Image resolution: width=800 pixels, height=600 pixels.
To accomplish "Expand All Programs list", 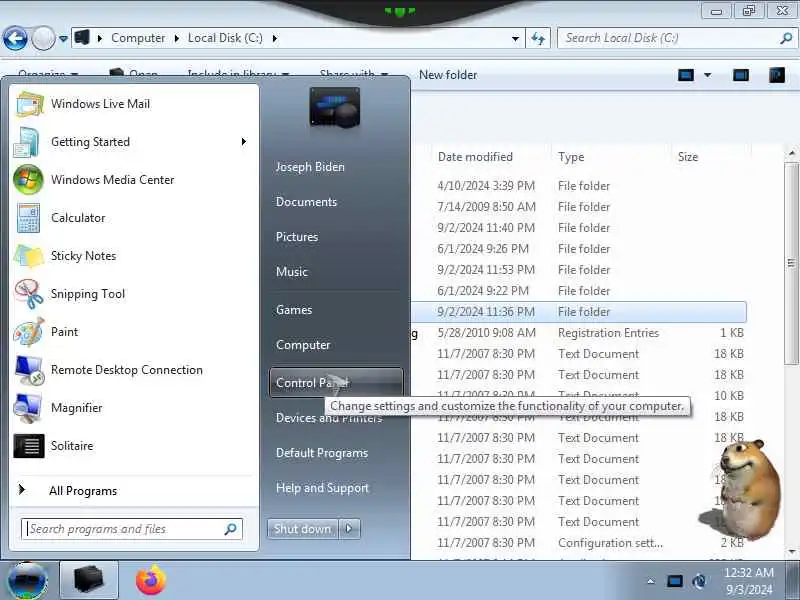I will 83,491.
